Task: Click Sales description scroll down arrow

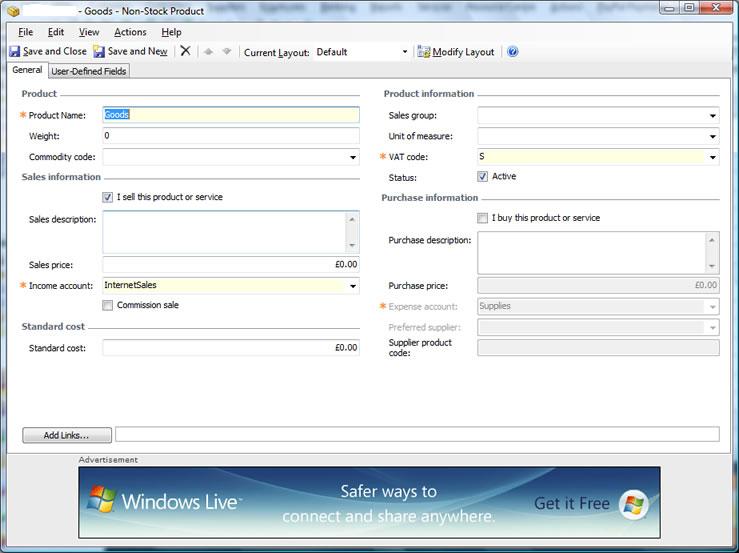Action: tap(352, 246)
